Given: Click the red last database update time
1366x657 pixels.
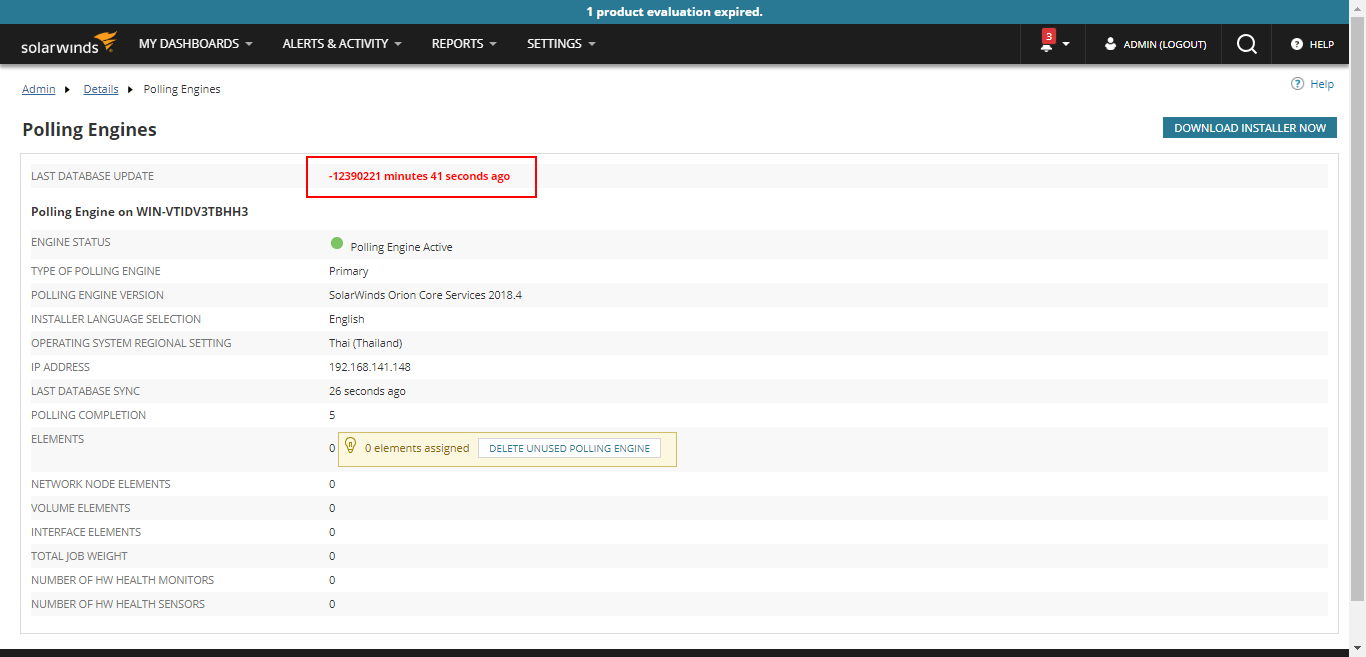Looking at the screenshot, I should point(419,176).
